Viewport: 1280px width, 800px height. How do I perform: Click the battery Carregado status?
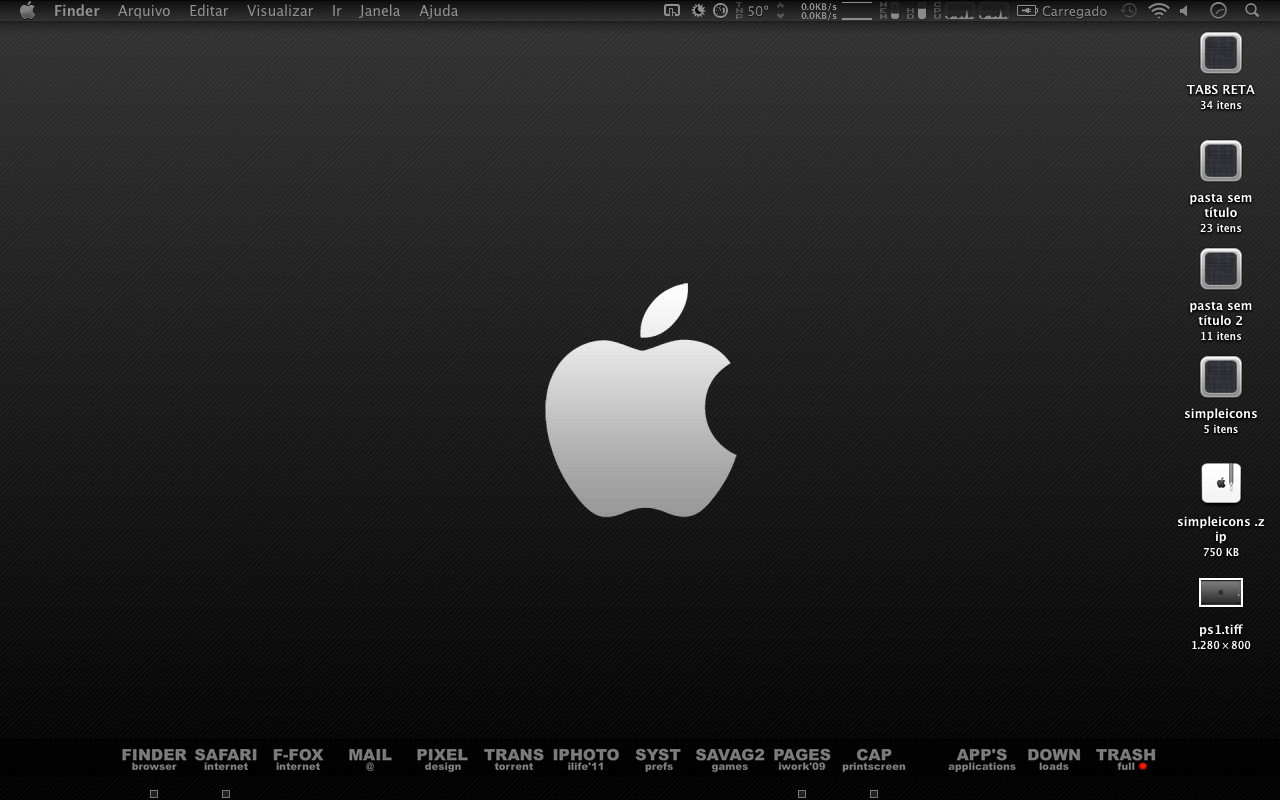pos(1062,11)
